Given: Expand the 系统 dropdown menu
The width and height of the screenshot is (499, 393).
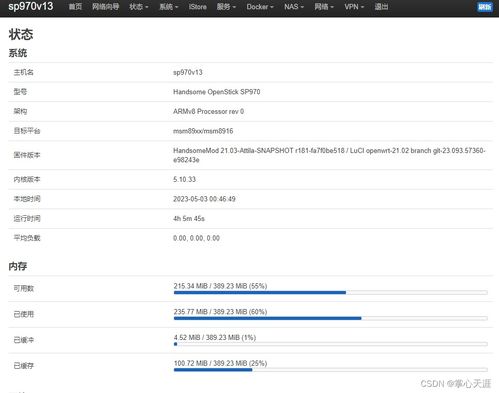Looking at the screenshot, I should [x=169, y=7].
